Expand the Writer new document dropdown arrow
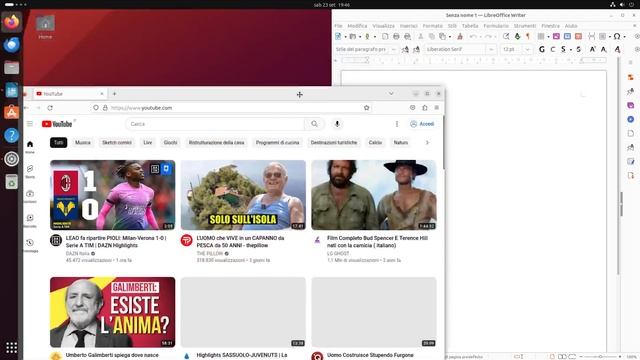 345,37
